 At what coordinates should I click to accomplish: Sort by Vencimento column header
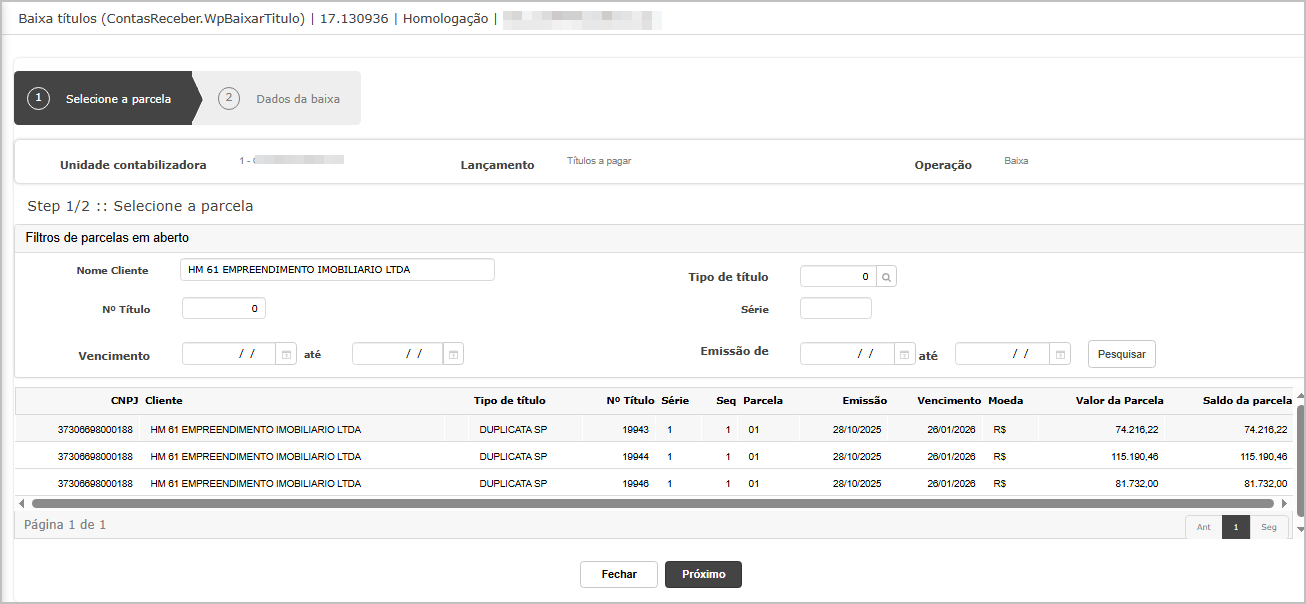(x=948, y=401)
